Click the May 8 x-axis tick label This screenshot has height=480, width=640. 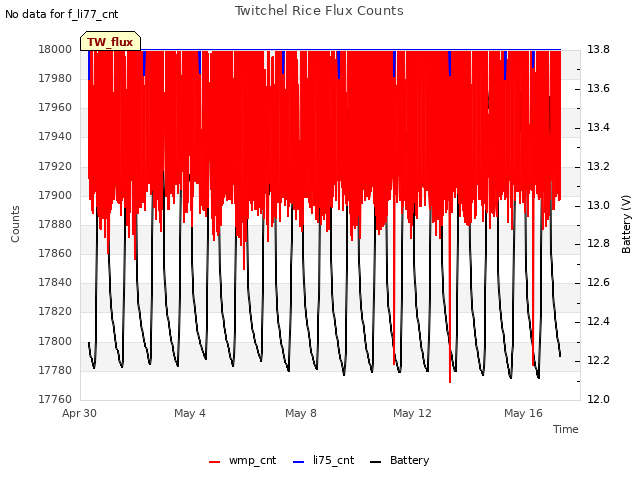pyautogui.click(x=301, y=413)
